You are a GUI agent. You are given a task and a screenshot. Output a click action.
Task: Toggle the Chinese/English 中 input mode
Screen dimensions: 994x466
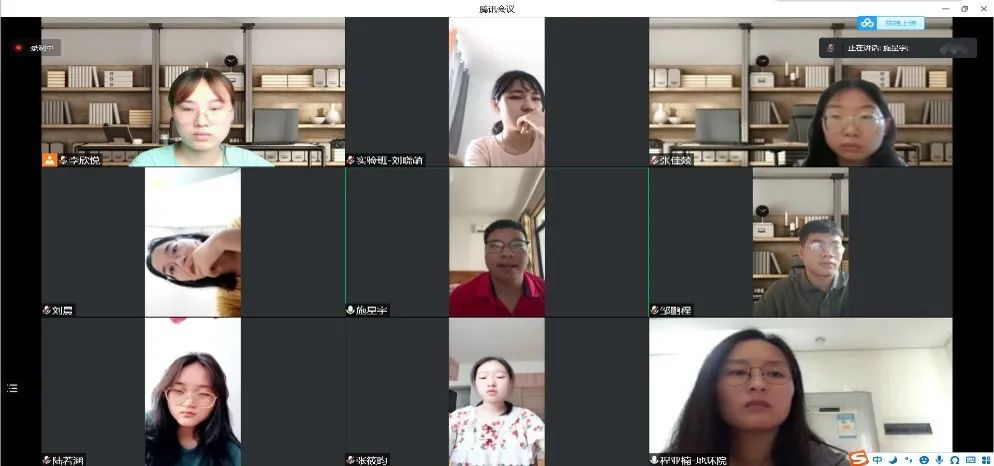[877, 459]
